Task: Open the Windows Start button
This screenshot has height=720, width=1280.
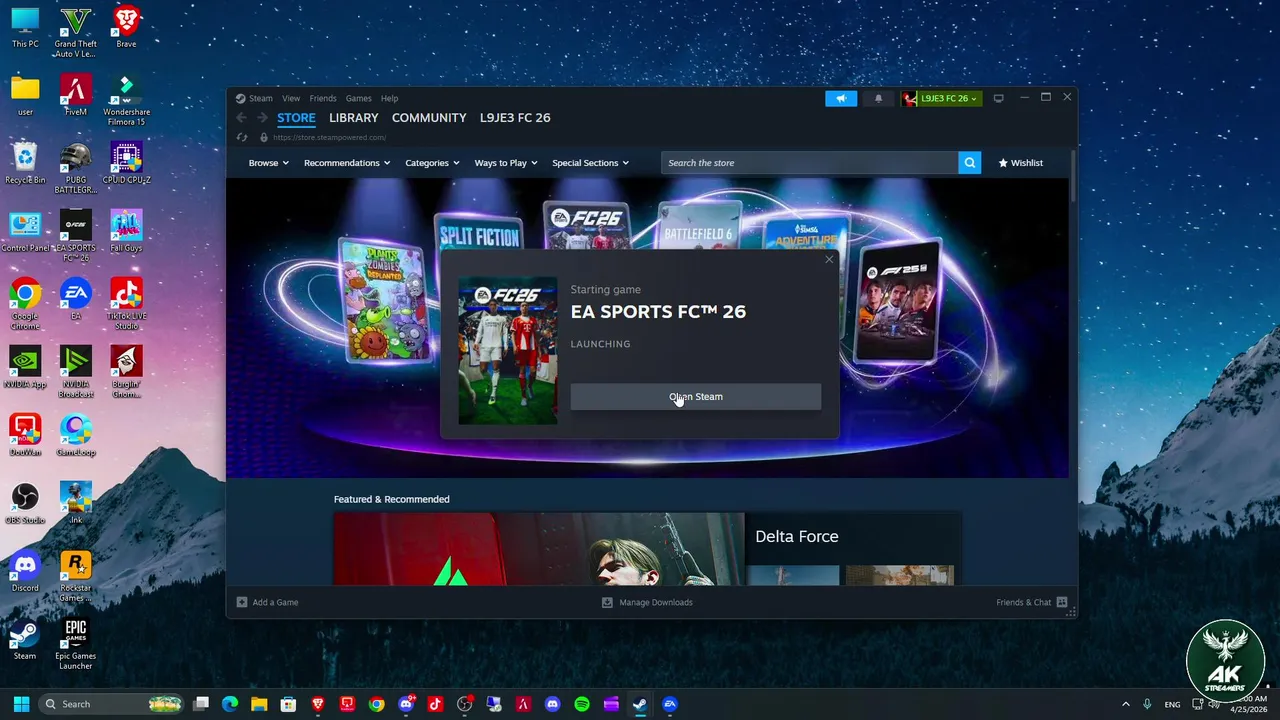Action: pyautogui.click(x=21, y=704)
